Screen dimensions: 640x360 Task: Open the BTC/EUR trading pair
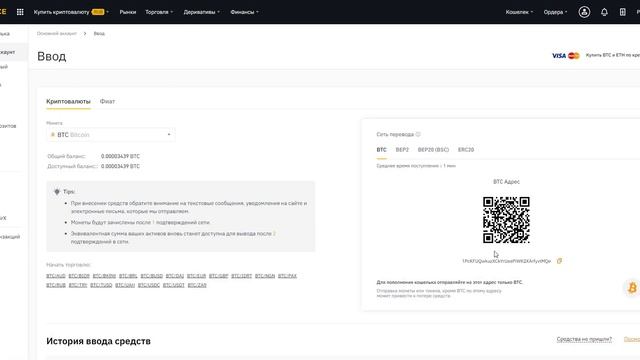click(x=196, y=276)
